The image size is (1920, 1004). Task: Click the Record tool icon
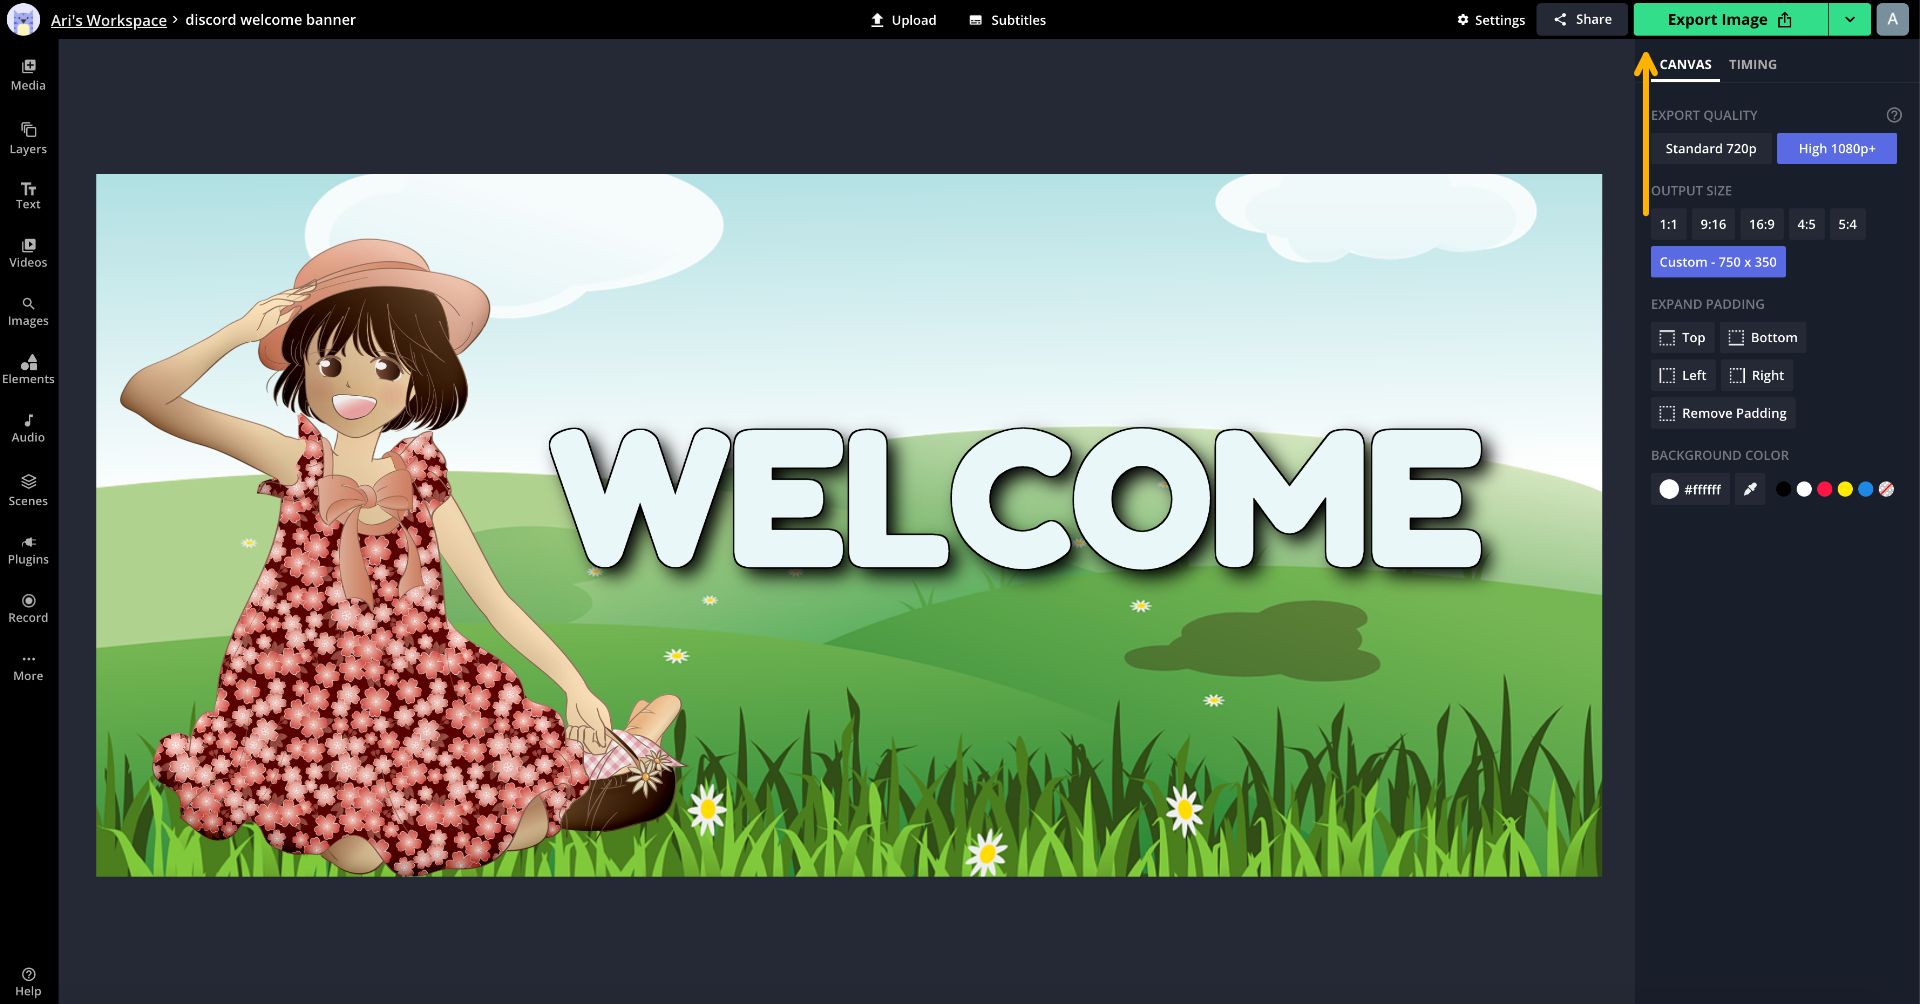point(28,601)
